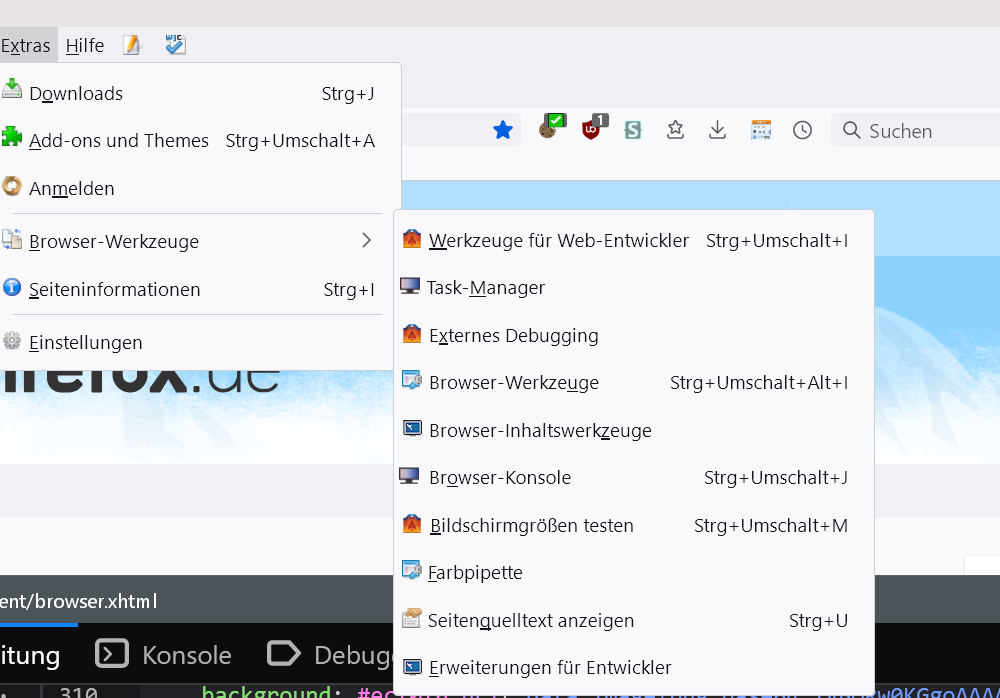Viewport: 1000px width, 698px height.
Task: Click the blue bookmark star icon
Action: pos(503,130)
